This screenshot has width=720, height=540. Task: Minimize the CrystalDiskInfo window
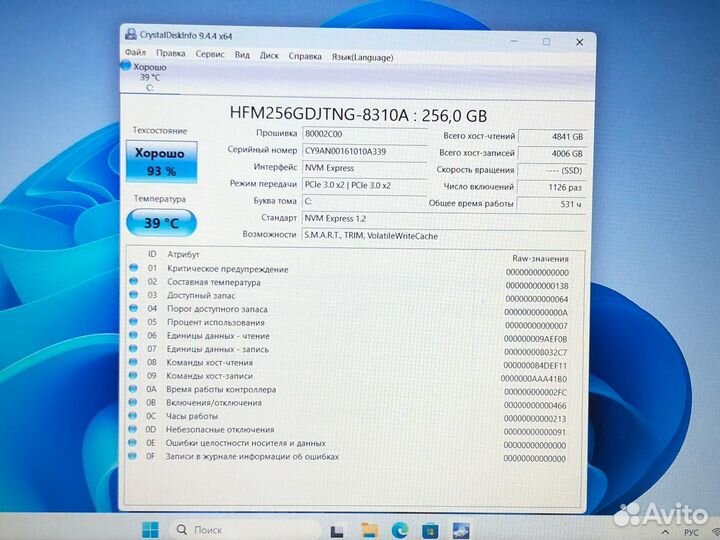[514, 41]
